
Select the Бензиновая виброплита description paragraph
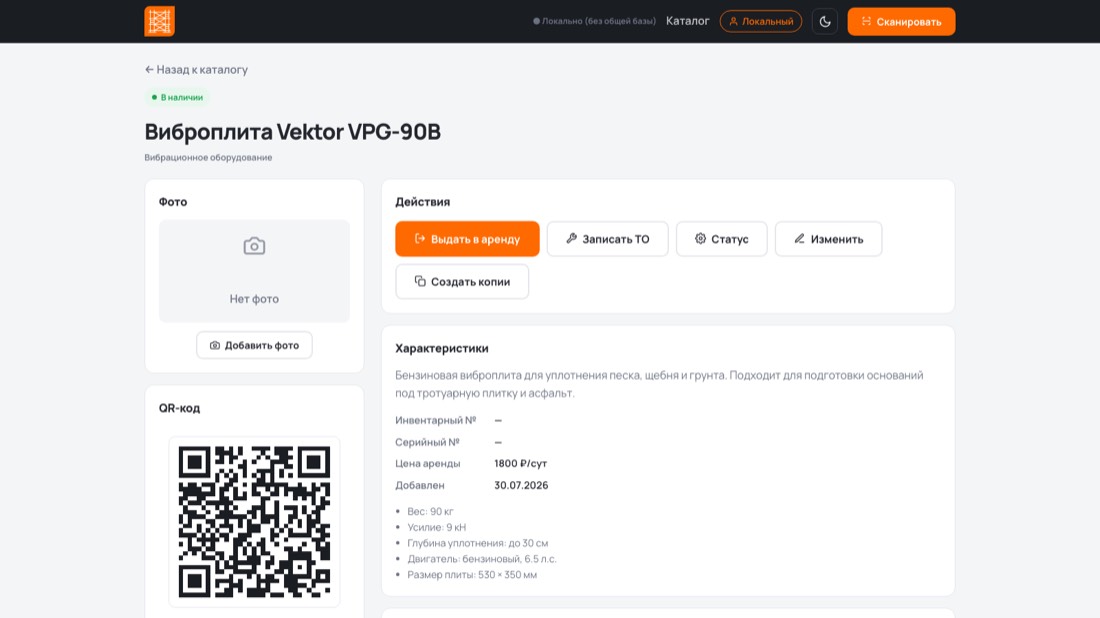(659, 384)
